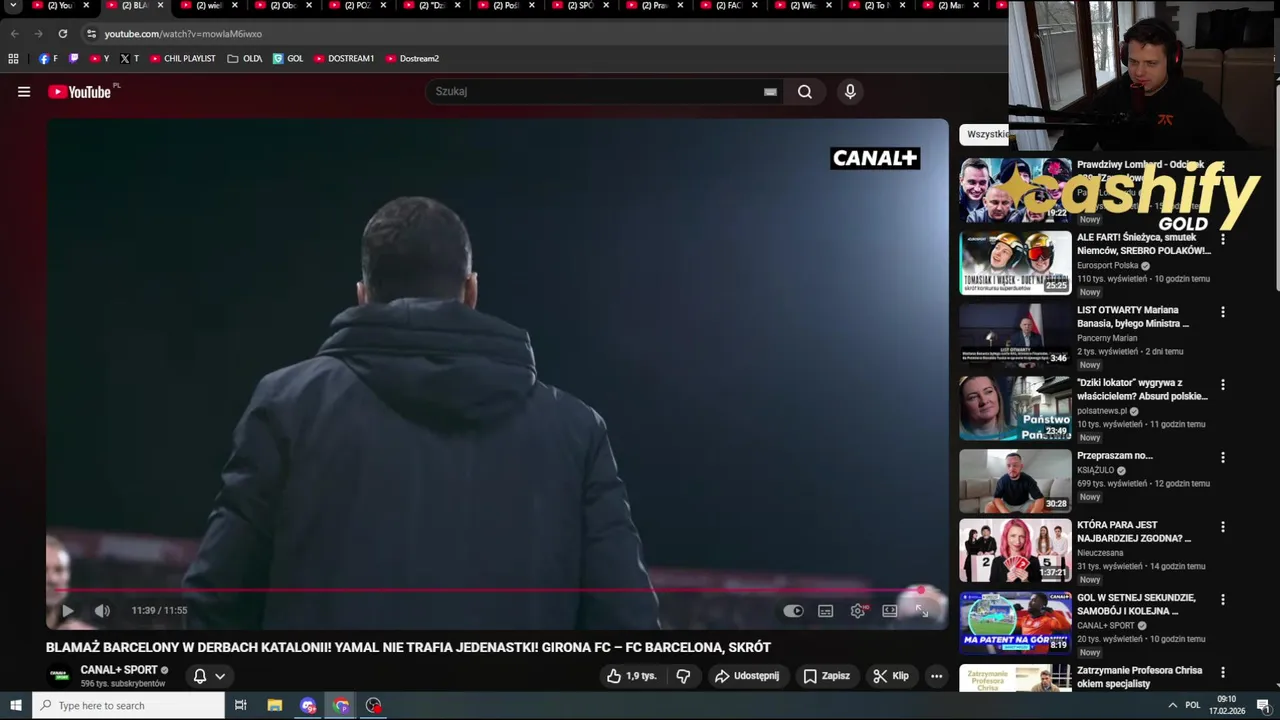Play the video with the play button
The image size is (1280, 720).
(x=68, y=611)
